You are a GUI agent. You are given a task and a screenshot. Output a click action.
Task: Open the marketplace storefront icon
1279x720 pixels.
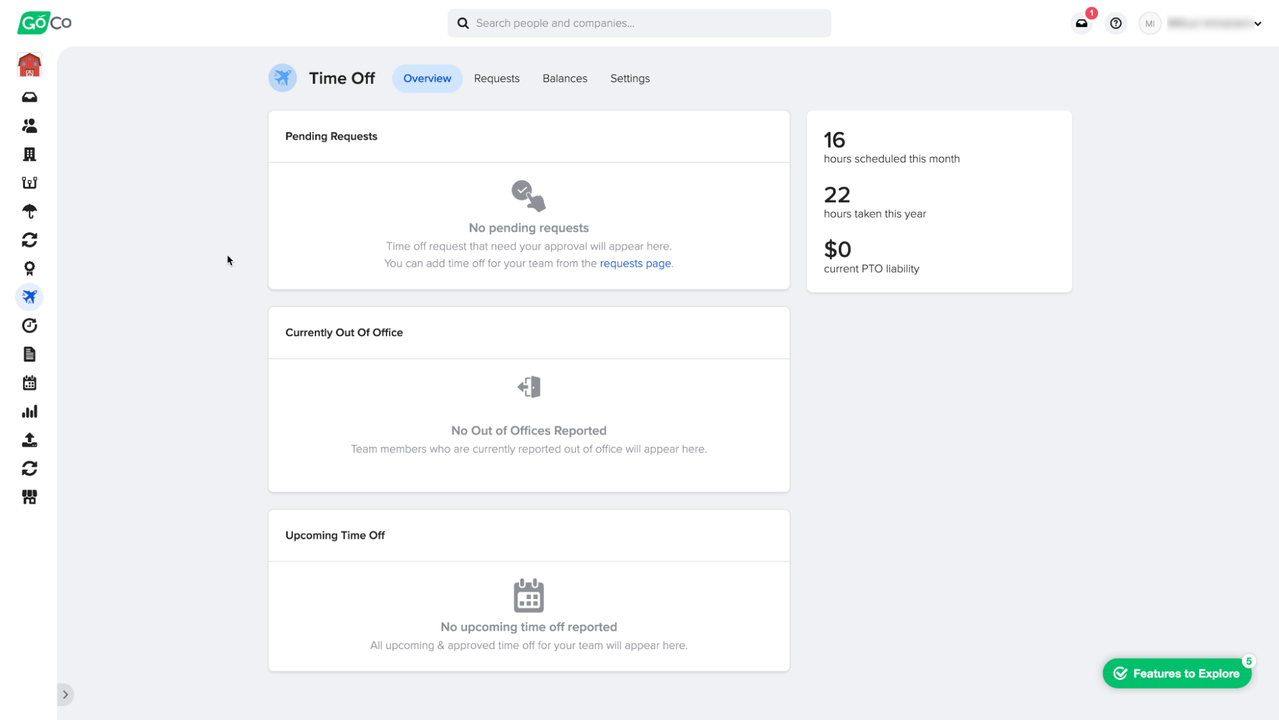(29, 497)
